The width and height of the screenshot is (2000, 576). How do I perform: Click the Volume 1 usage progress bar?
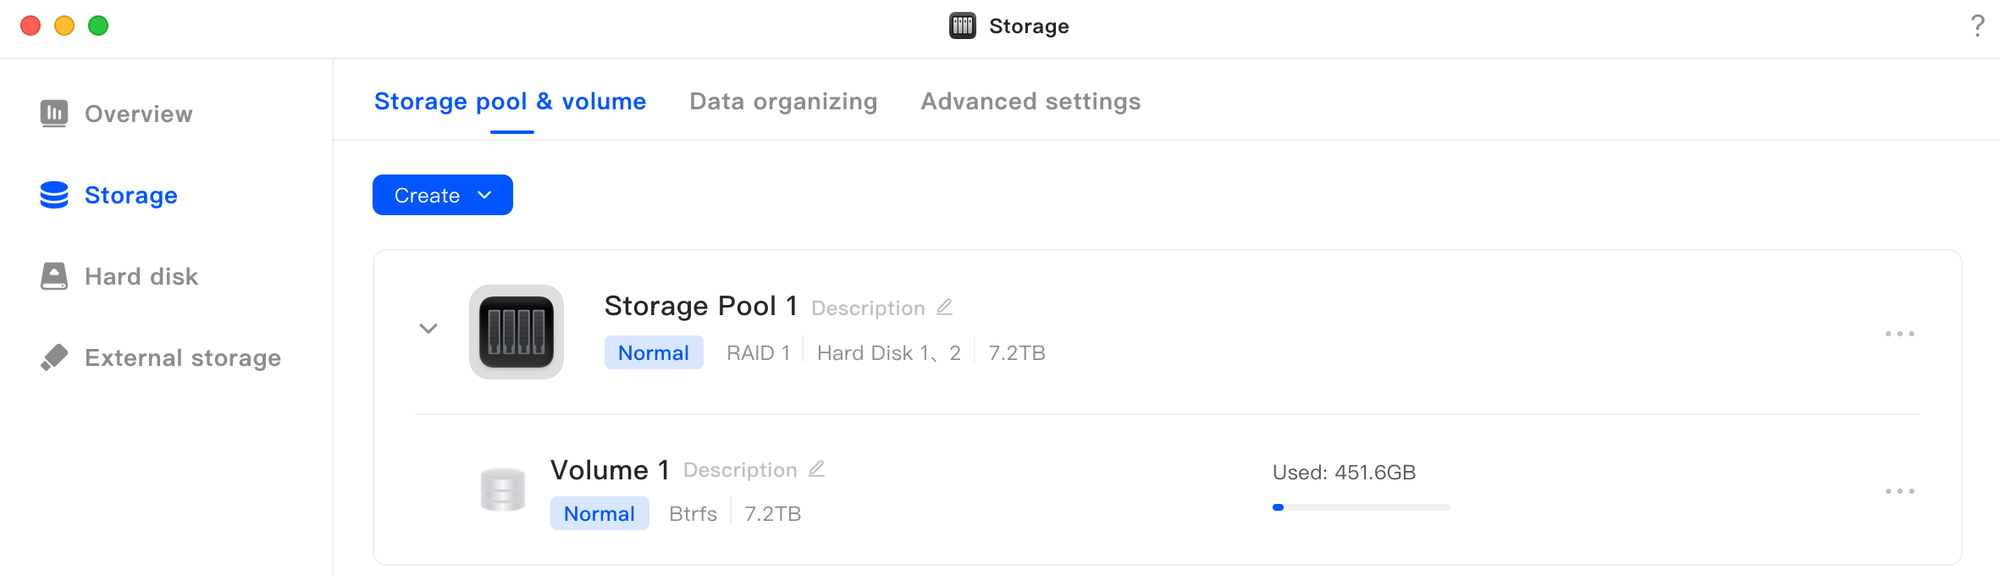click(x=1360, y=508)
